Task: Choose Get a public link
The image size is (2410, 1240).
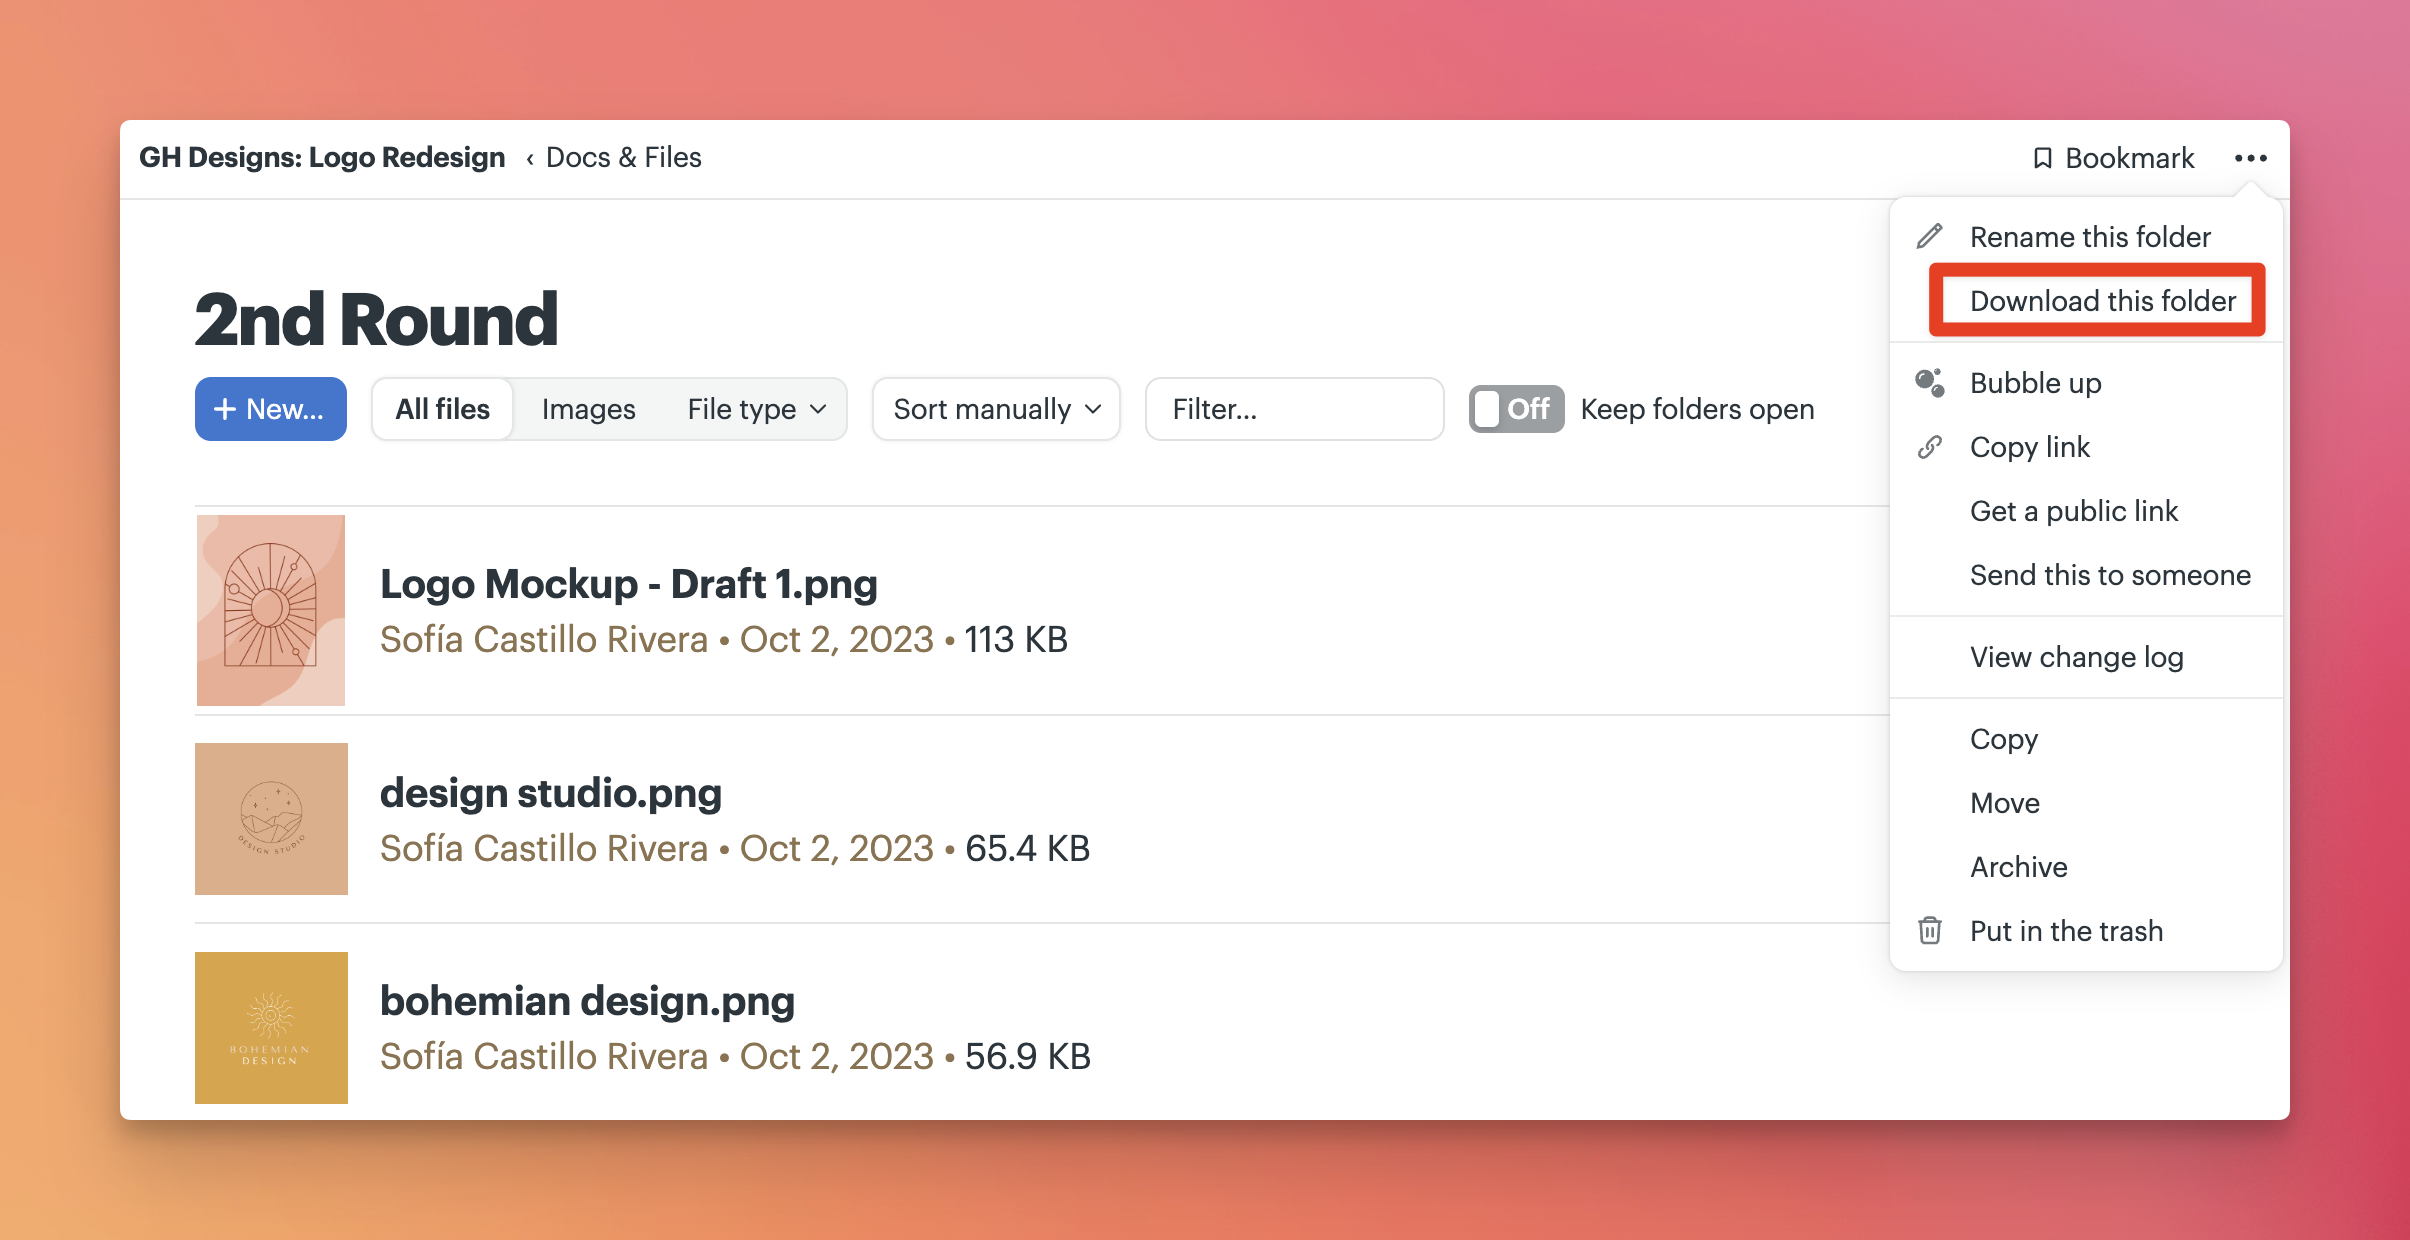Action: 2073,511
